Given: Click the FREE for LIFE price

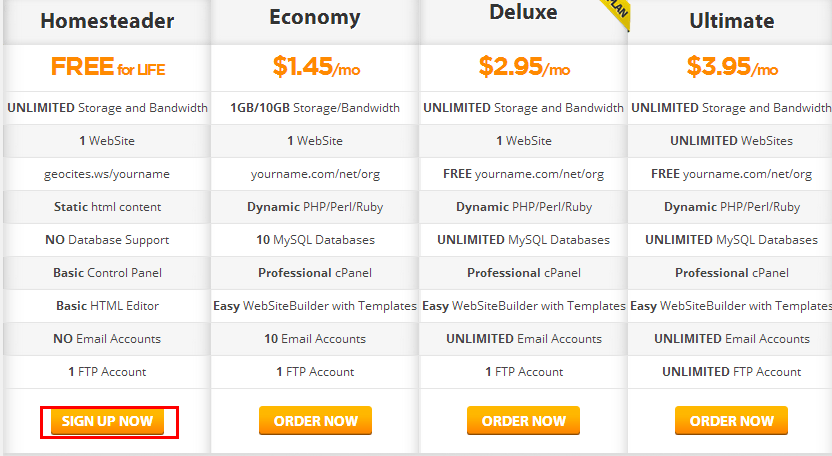Looking at the screenshot, I should point(108,68).
